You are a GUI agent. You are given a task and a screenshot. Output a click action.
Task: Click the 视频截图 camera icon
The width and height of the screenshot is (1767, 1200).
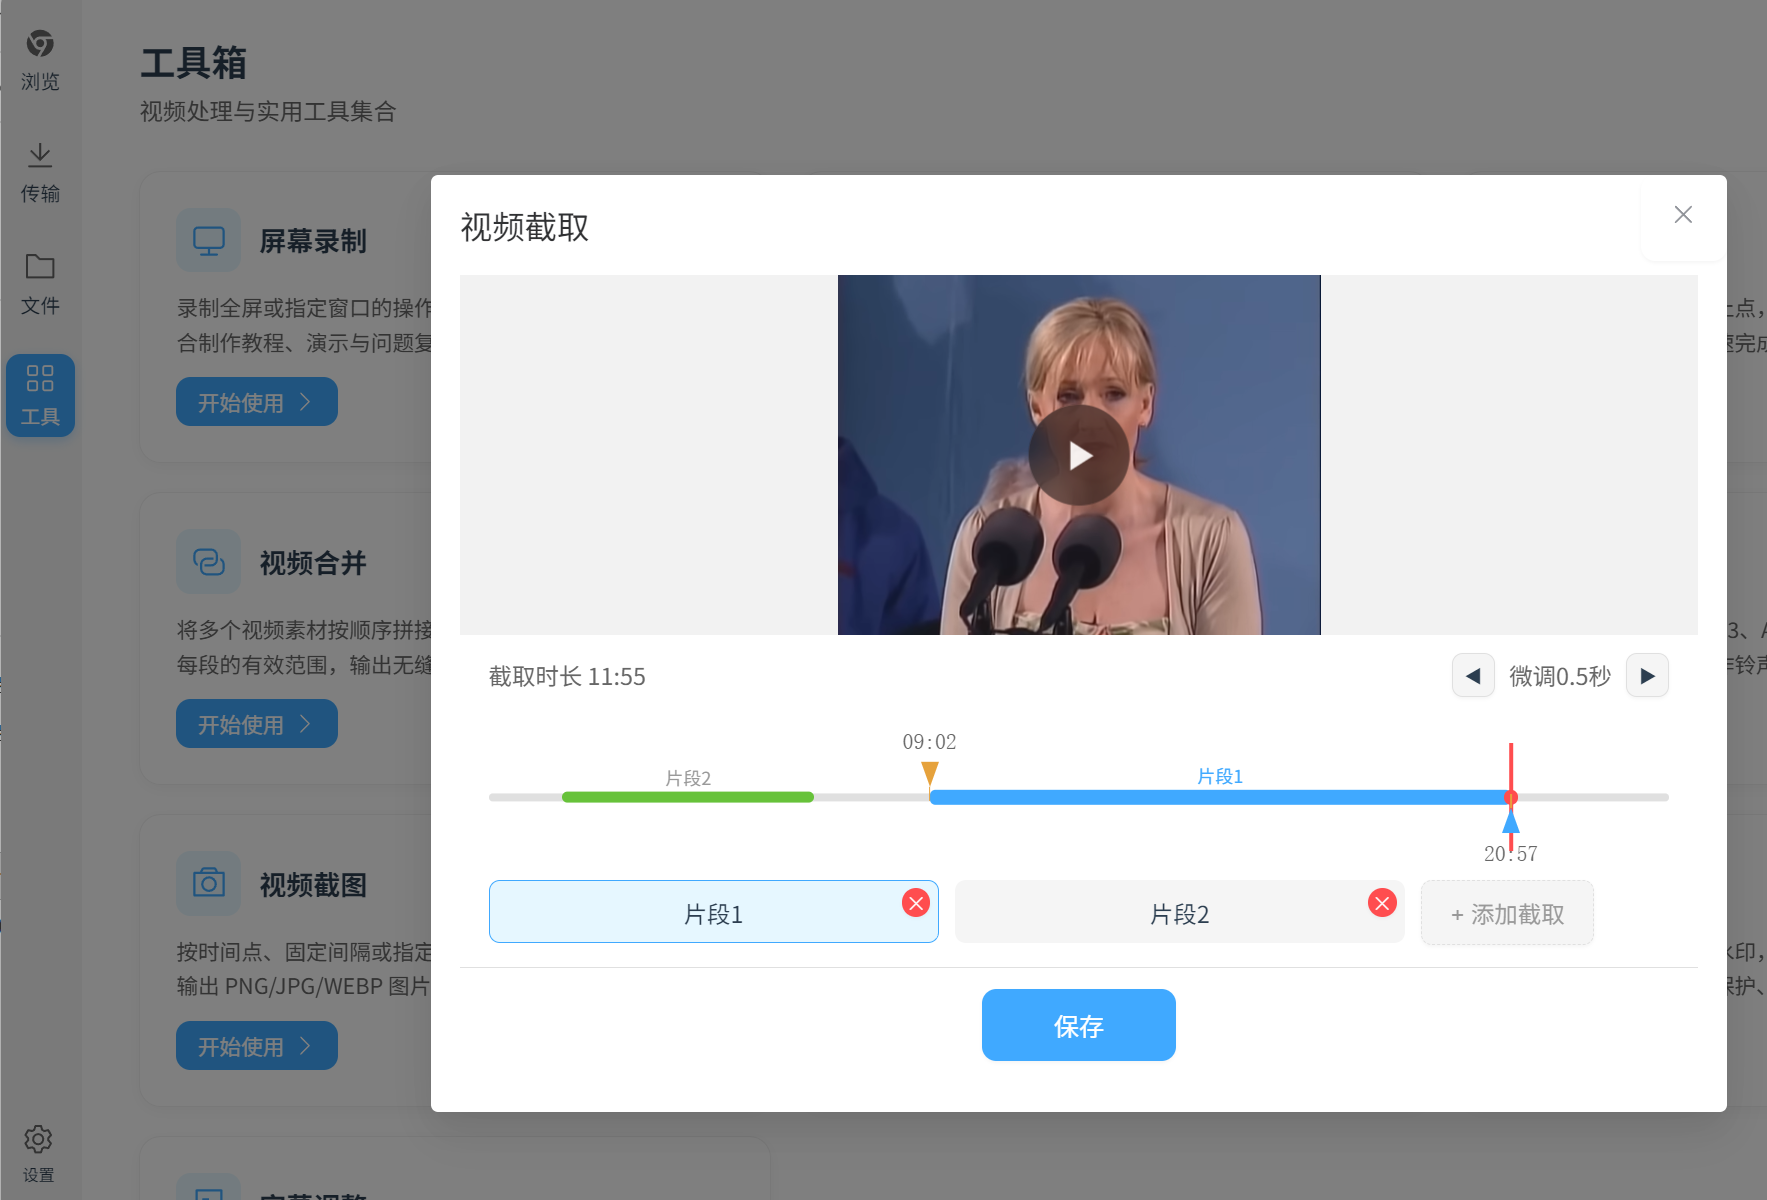coord(209,884)
